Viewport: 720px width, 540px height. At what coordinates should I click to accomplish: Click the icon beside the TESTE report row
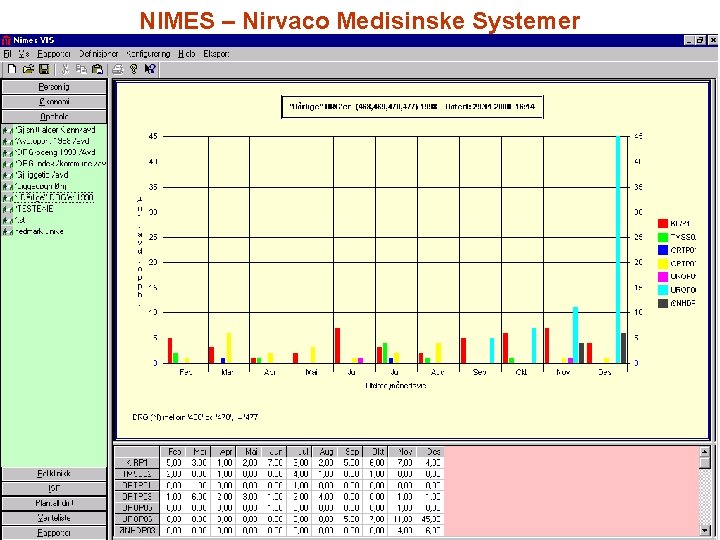tap(8, 209)
